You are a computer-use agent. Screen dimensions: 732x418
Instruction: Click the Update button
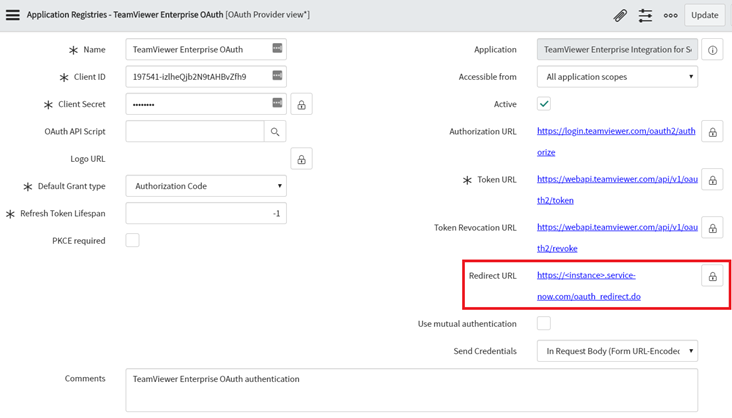coord(704,15)
